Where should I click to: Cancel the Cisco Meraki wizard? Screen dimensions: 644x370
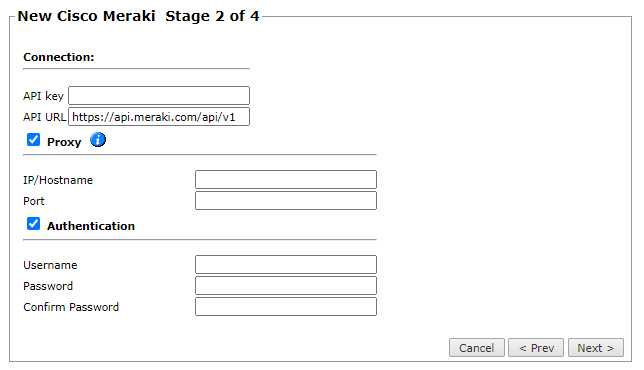[x=476, y=348]
